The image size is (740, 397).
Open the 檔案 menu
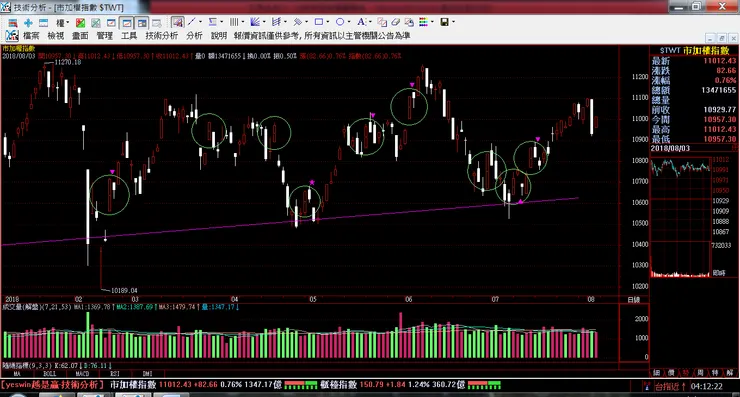coord(31,36)
